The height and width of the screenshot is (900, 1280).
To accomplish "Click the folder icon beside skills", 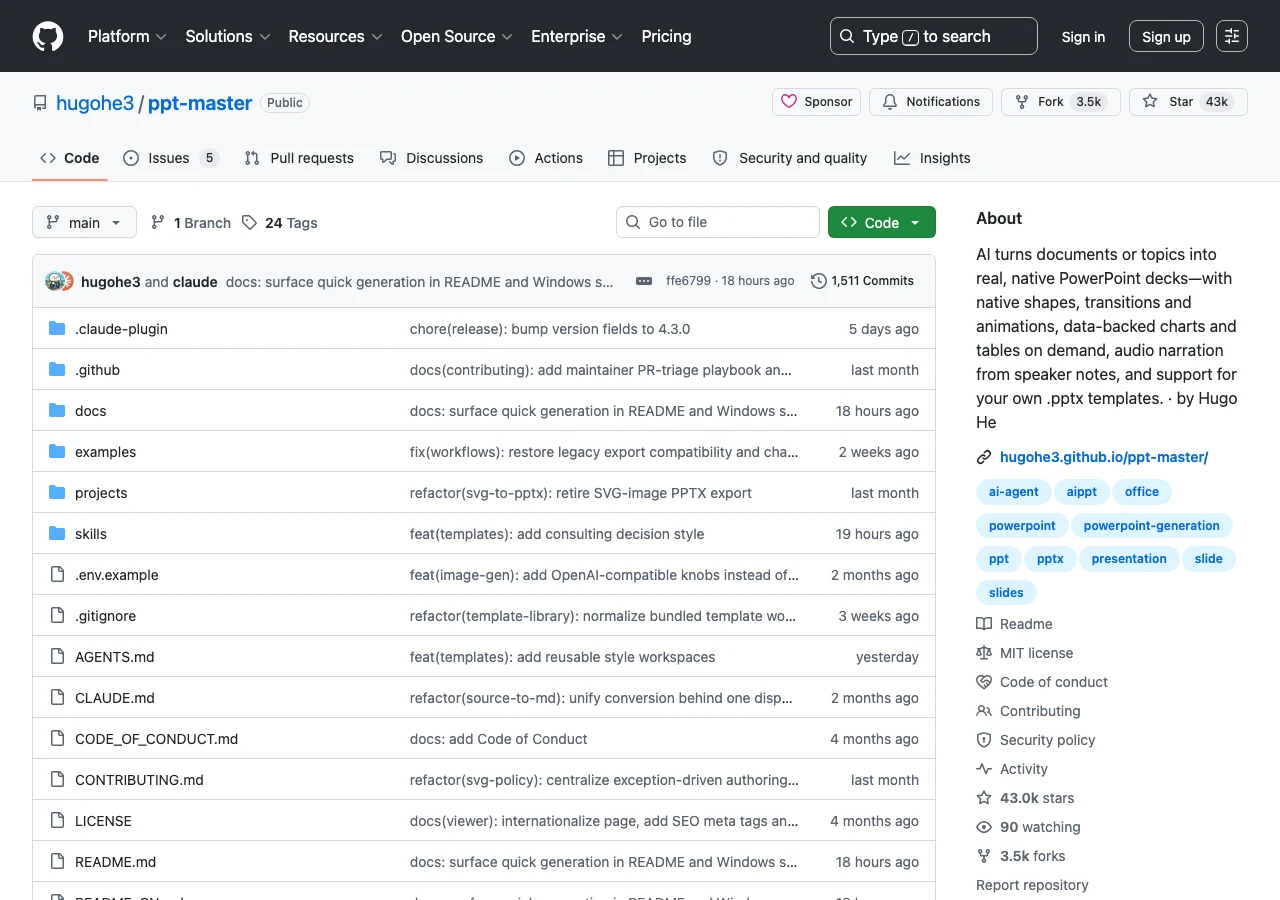I will [57, 534].
